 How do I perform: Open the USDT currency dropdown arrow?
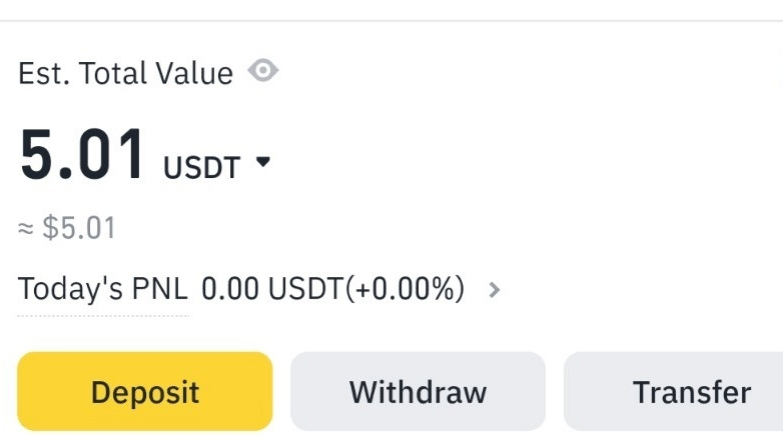[x=263, y=161]
